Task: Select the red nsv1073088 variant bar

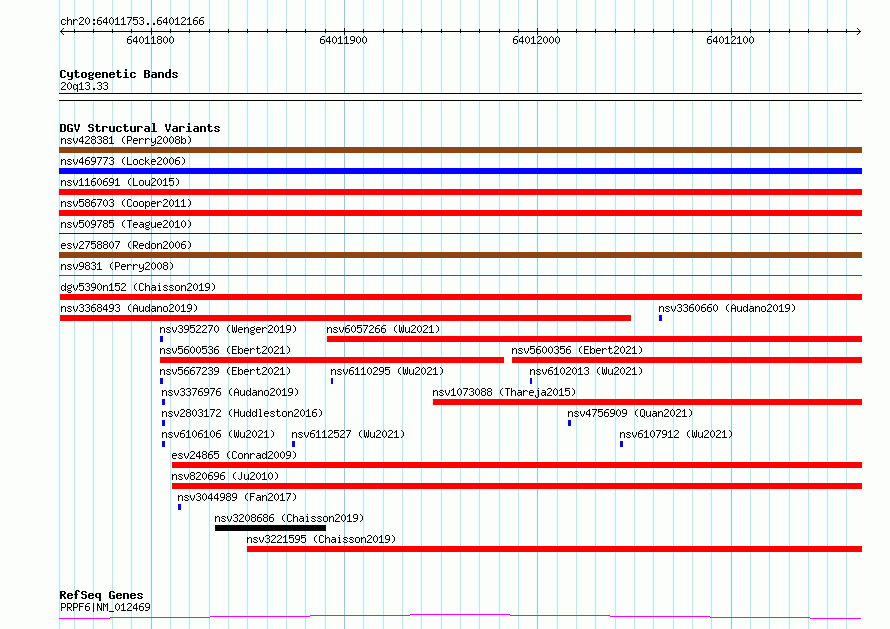Action: (648, 402)
